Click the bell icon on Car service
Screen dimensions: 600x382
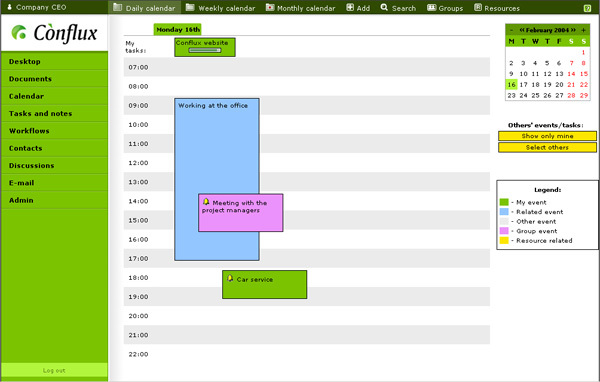(230, 278)
